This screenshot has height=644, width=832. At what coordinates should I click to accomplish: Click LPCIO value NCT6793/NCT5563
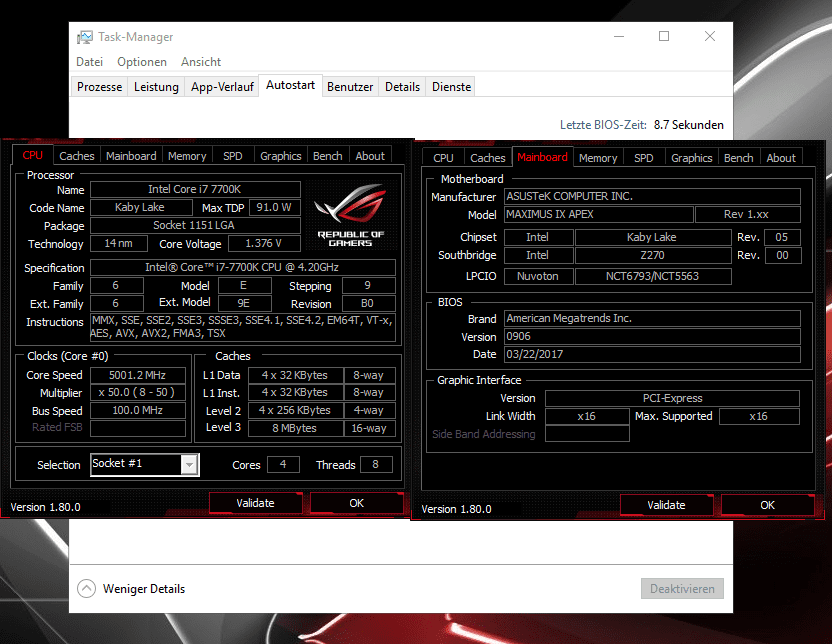[x=653, y=276]
